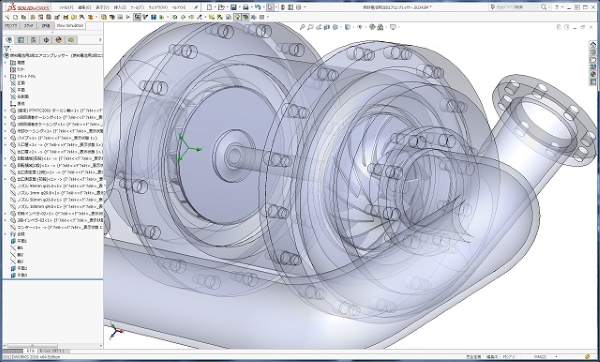Click the Edit Appearance color ball icon
600x362 pixels.
372,27
